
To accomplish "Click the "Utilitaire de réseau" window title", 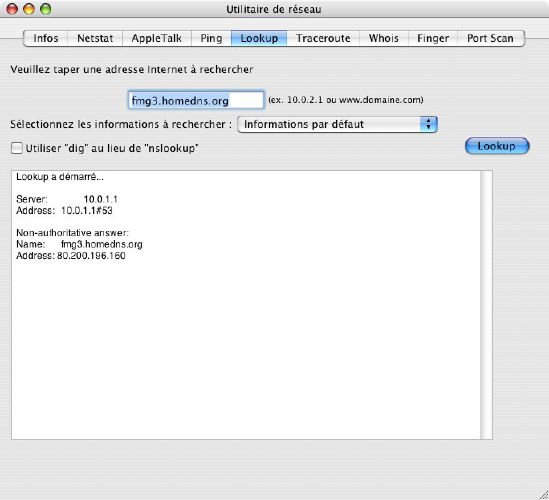I will pos(274,9).
